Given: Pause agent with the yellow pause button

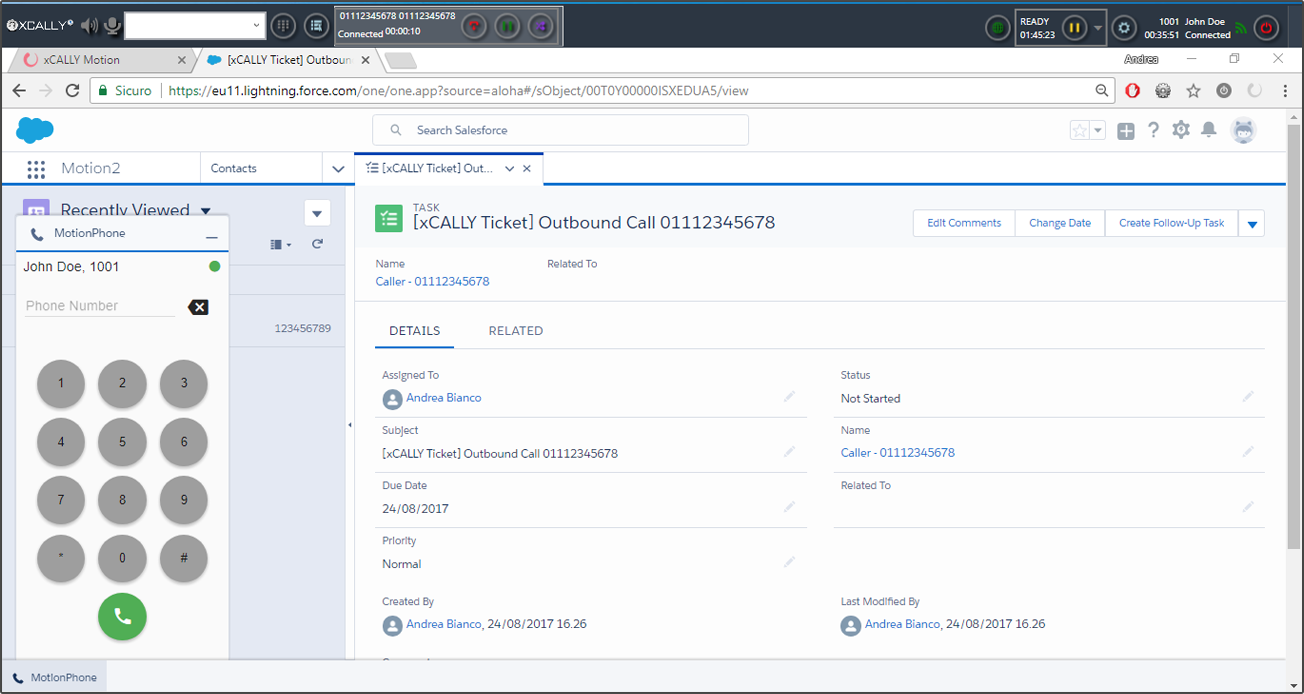Looking at the screenshot, I should coord(1074,28).
